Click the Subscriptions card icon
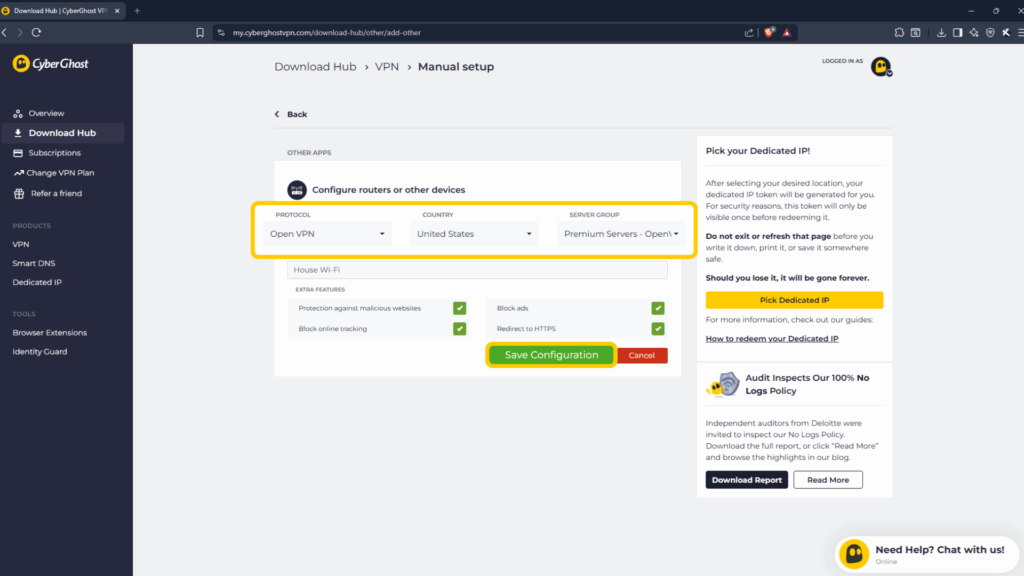 (18, 153)
